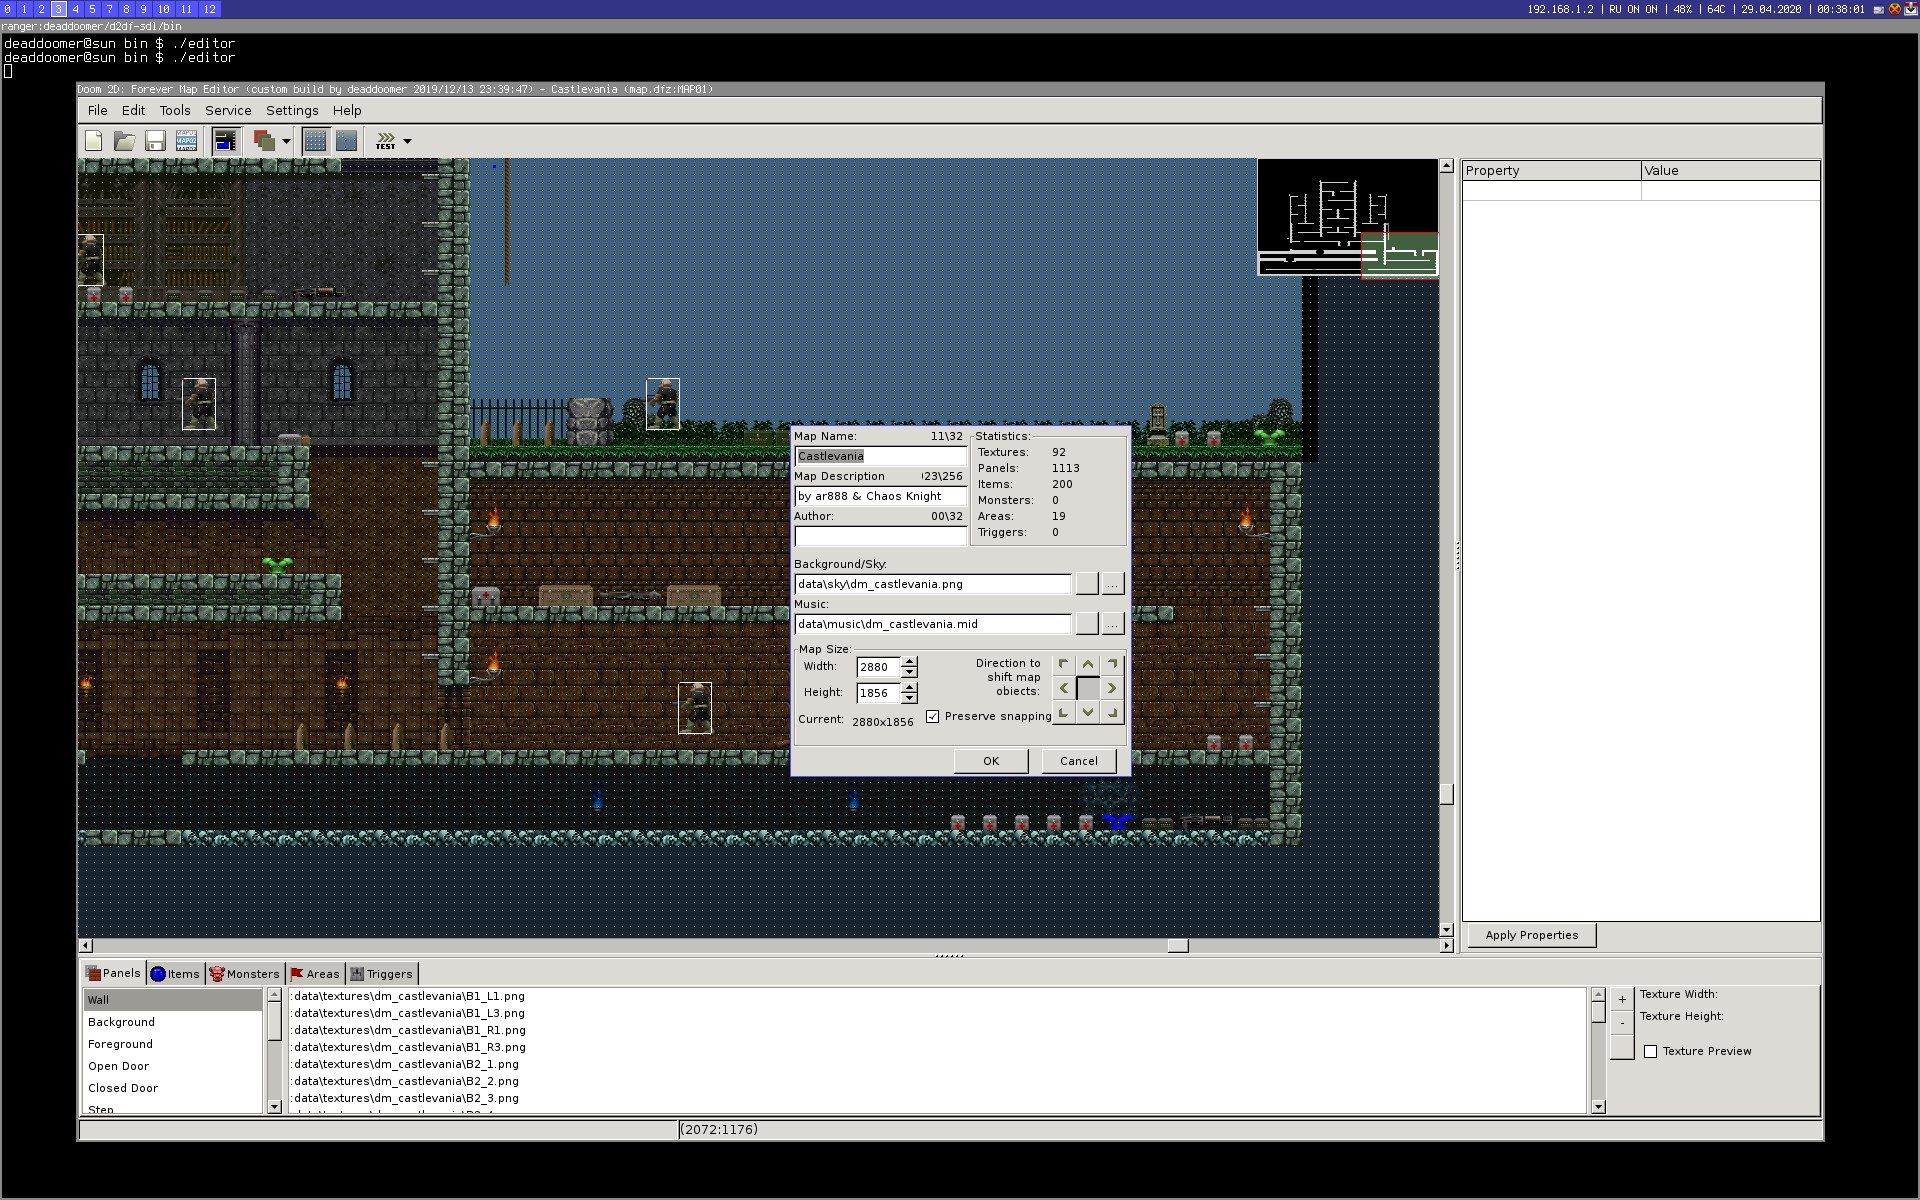This screenshot has height=1200, width=1920.
Task: Click the minus remove-texture button
Action: [1622, 1023]
